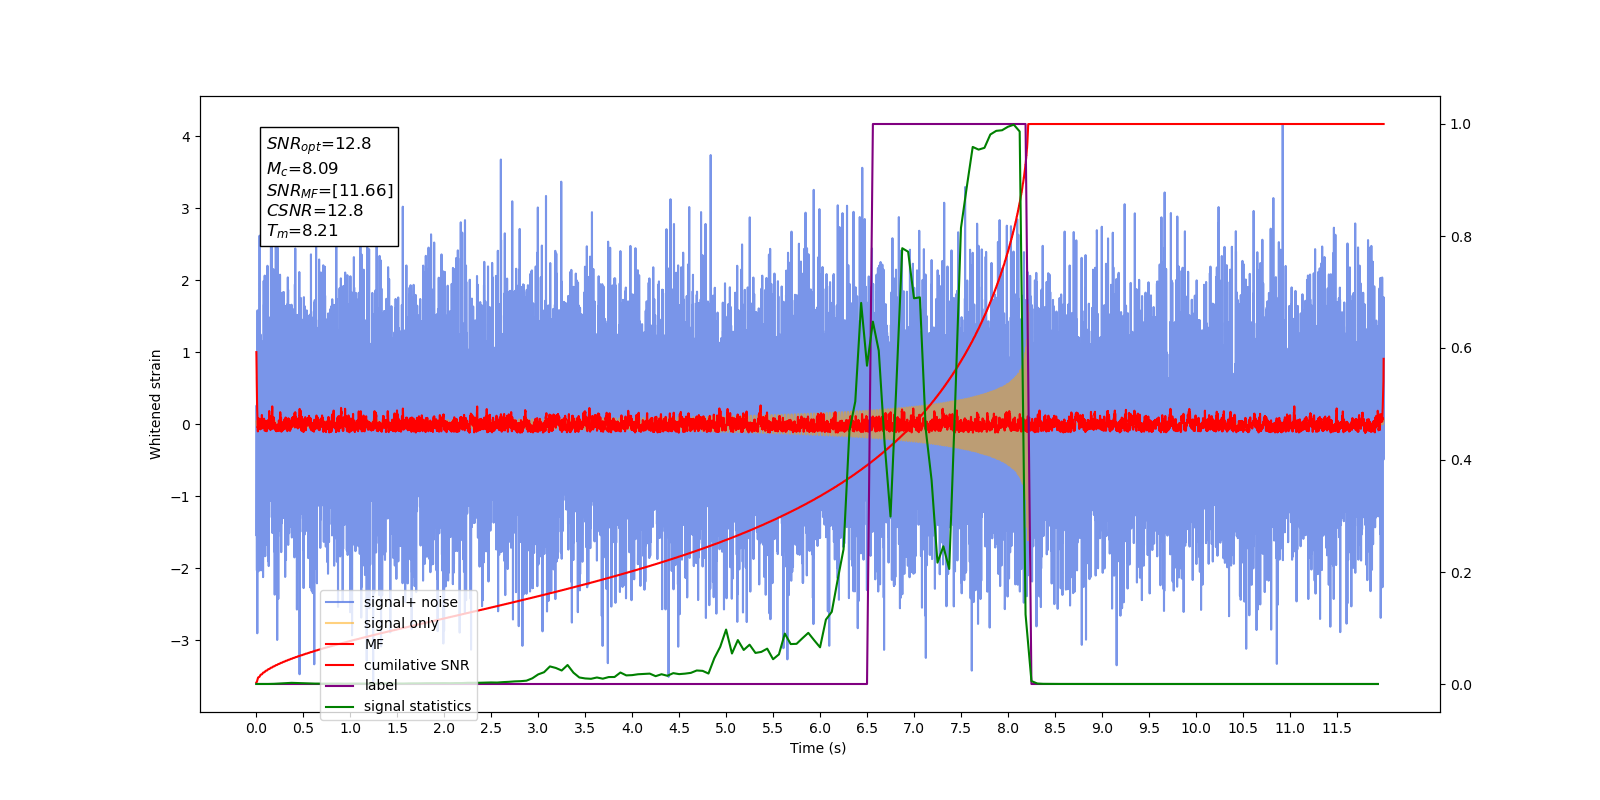The image size is (1600, 800).
Task: Click the 0.8 tick on the right axis
Action: [x=1461, y=237]
